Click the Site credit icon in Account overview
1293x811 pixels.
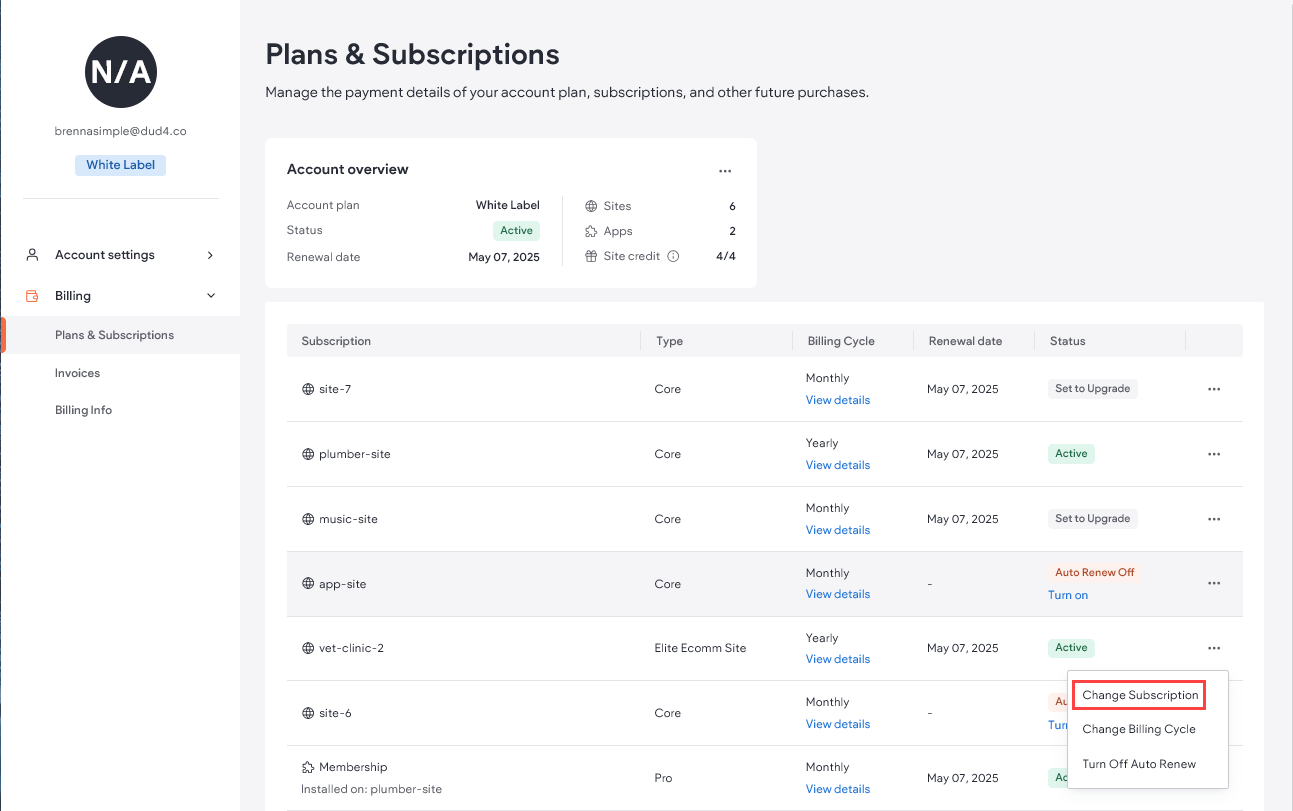(589, 255)
